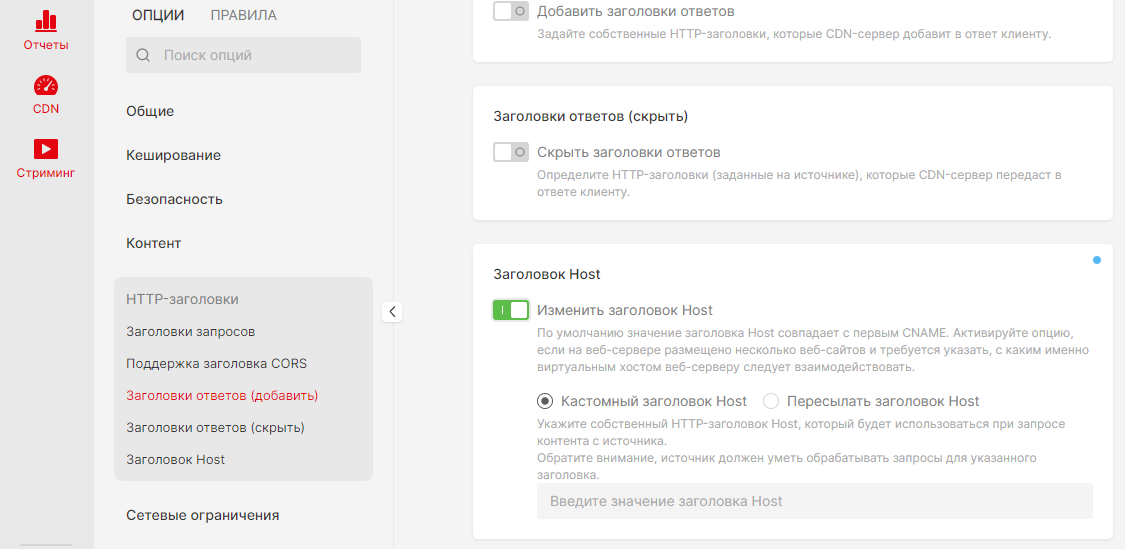Screen dimensions: 1125x549
Task: Expand the Сетевые ограничения section
Action: coord(202,515)
